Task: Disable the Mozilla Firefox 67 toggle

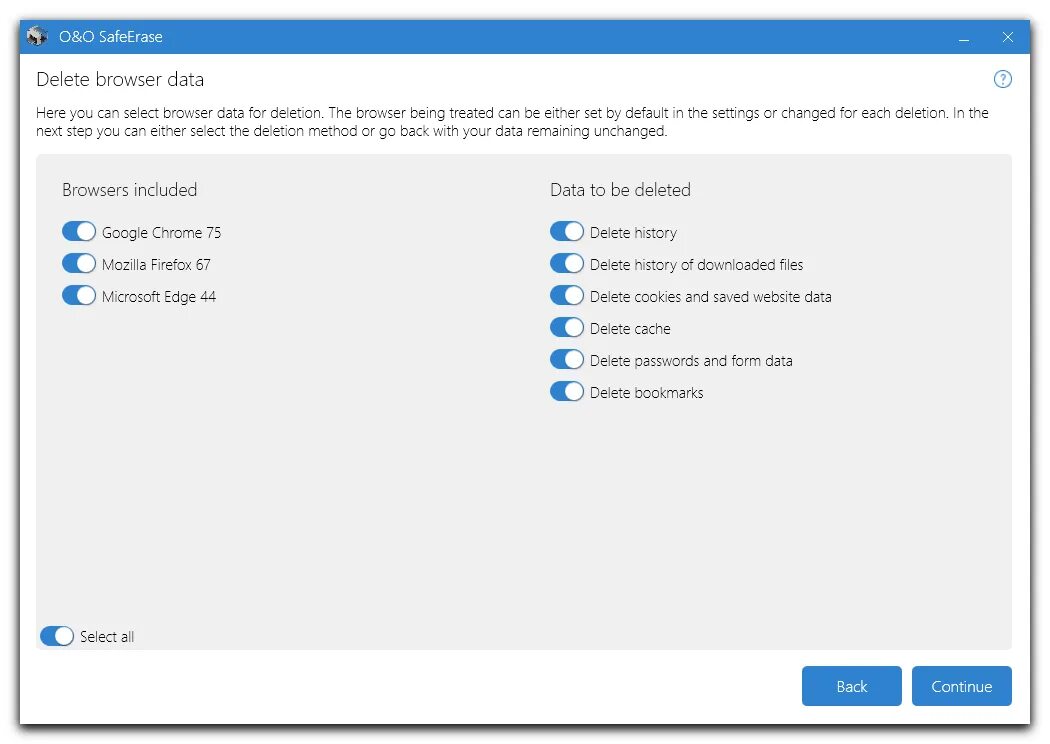Action: (79, 264)
